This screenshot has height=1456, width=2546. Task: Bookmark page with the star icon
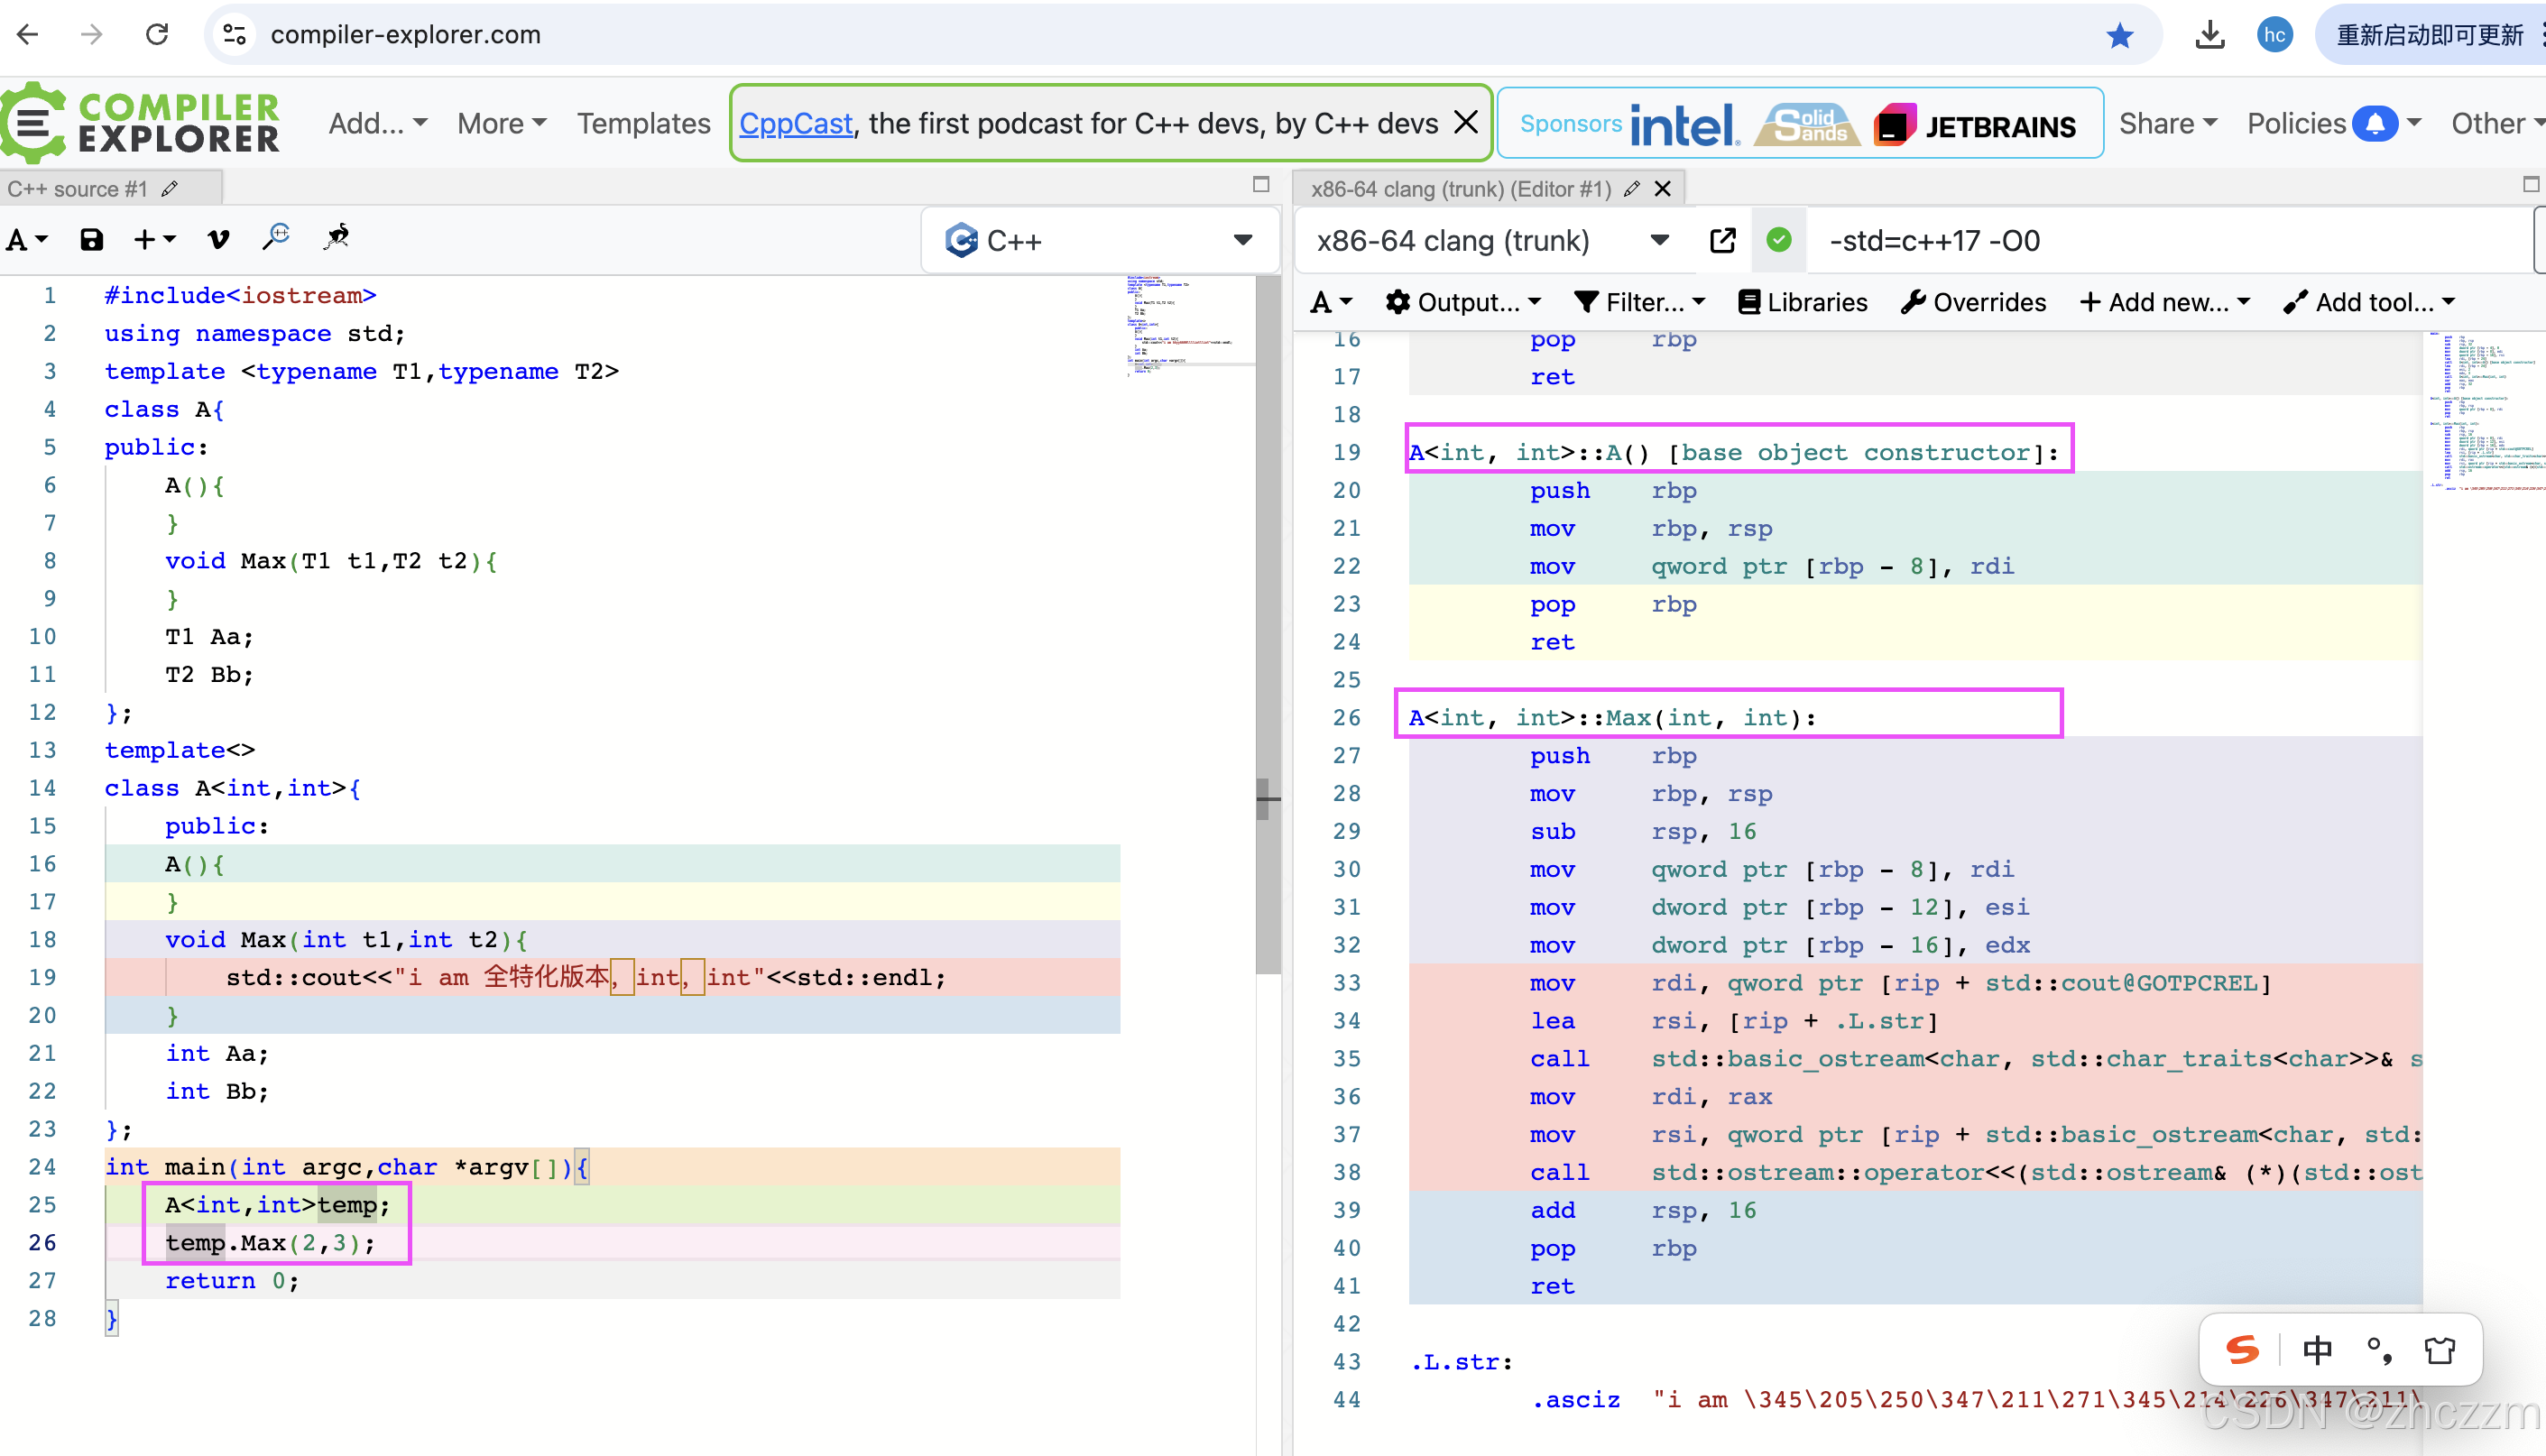tap(2120, 36)
